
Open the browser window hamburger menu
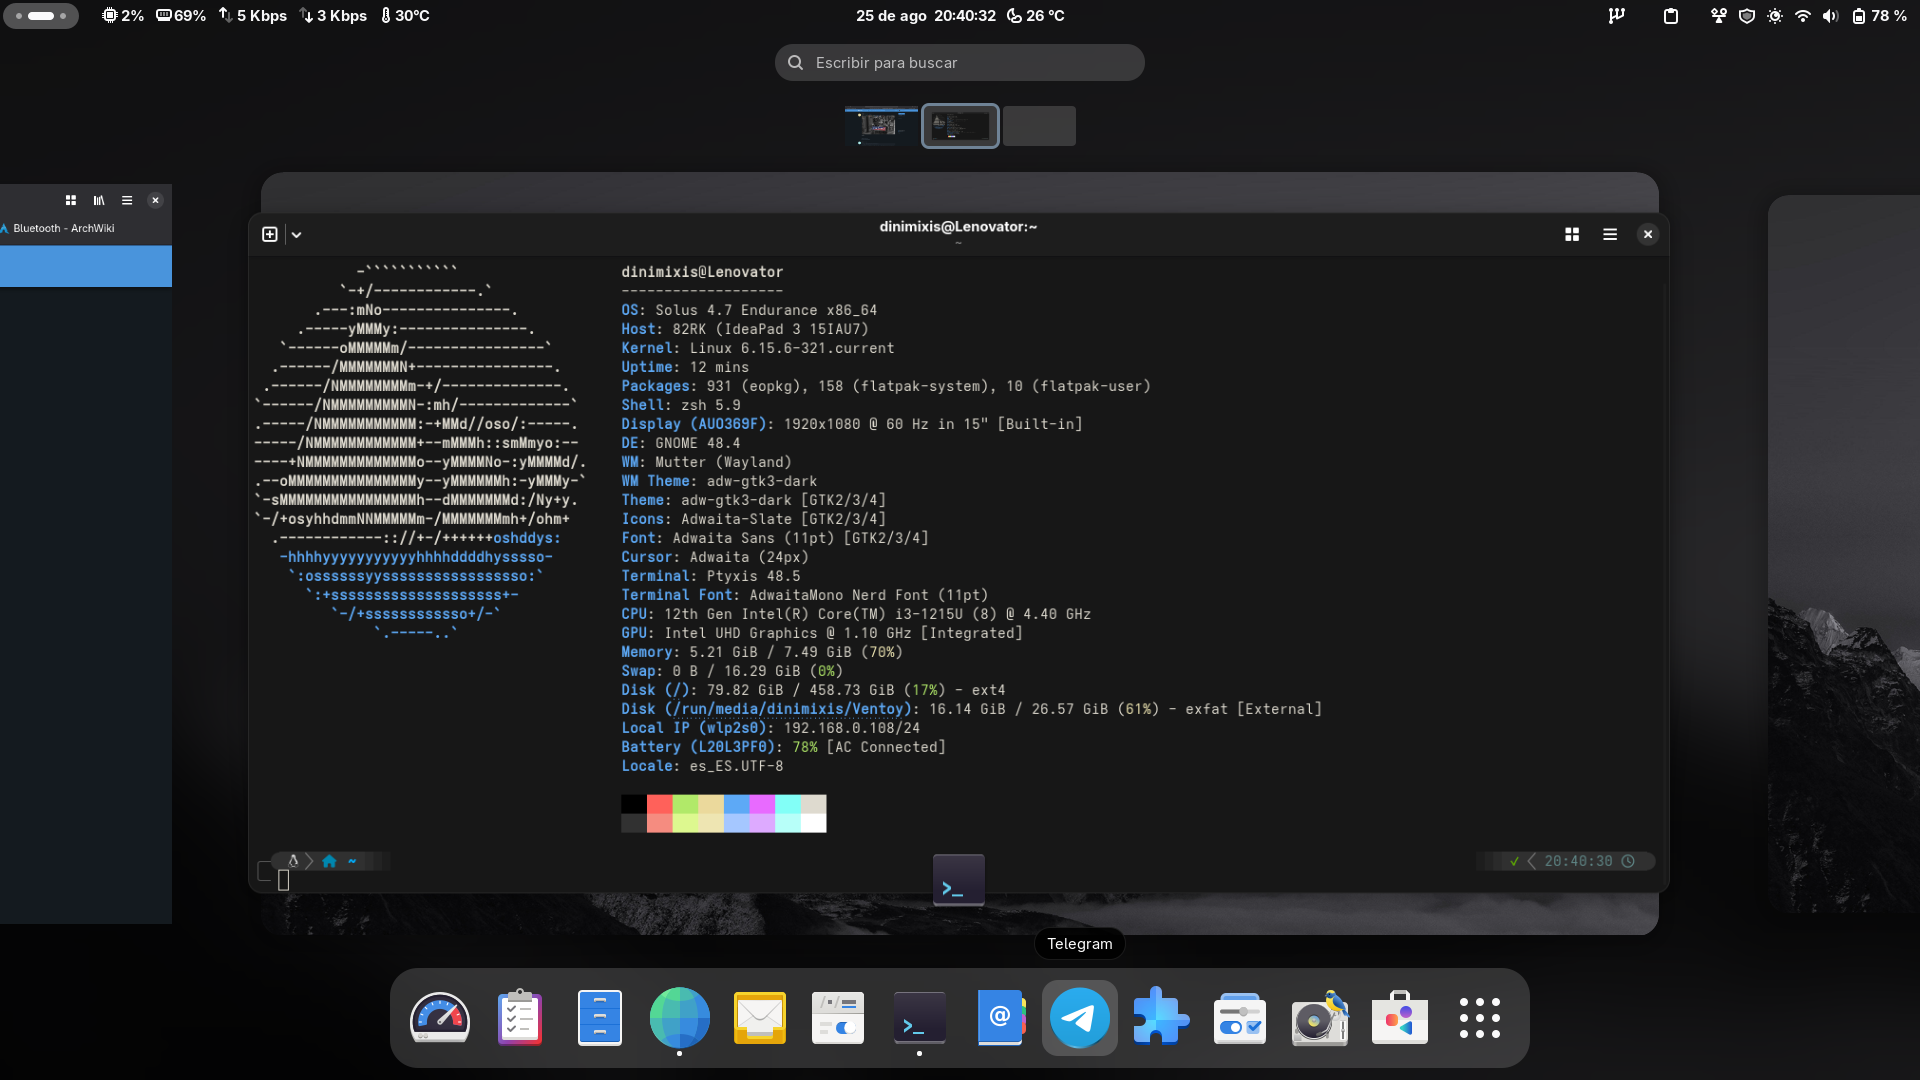(127, 200)
